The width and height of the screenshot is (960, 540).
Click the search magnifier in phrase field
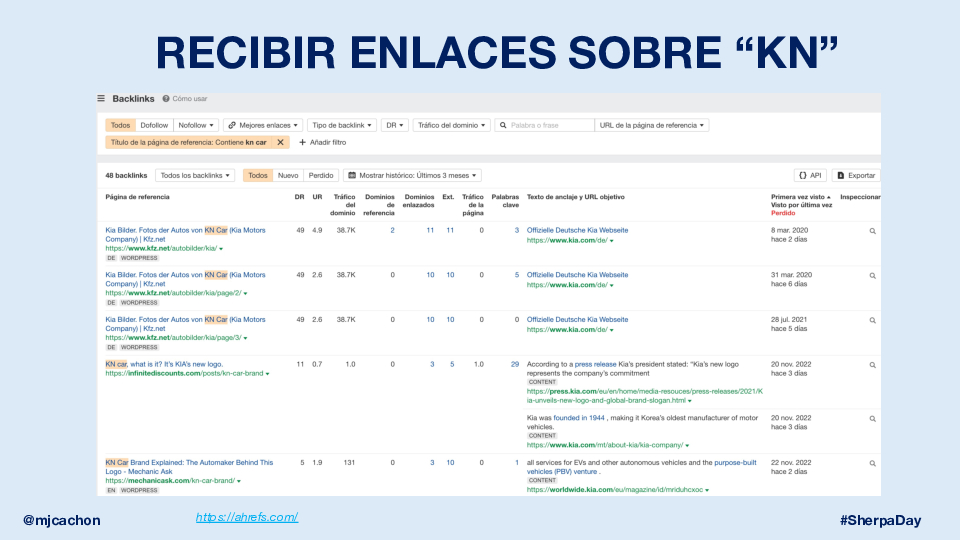pos(503,126)
